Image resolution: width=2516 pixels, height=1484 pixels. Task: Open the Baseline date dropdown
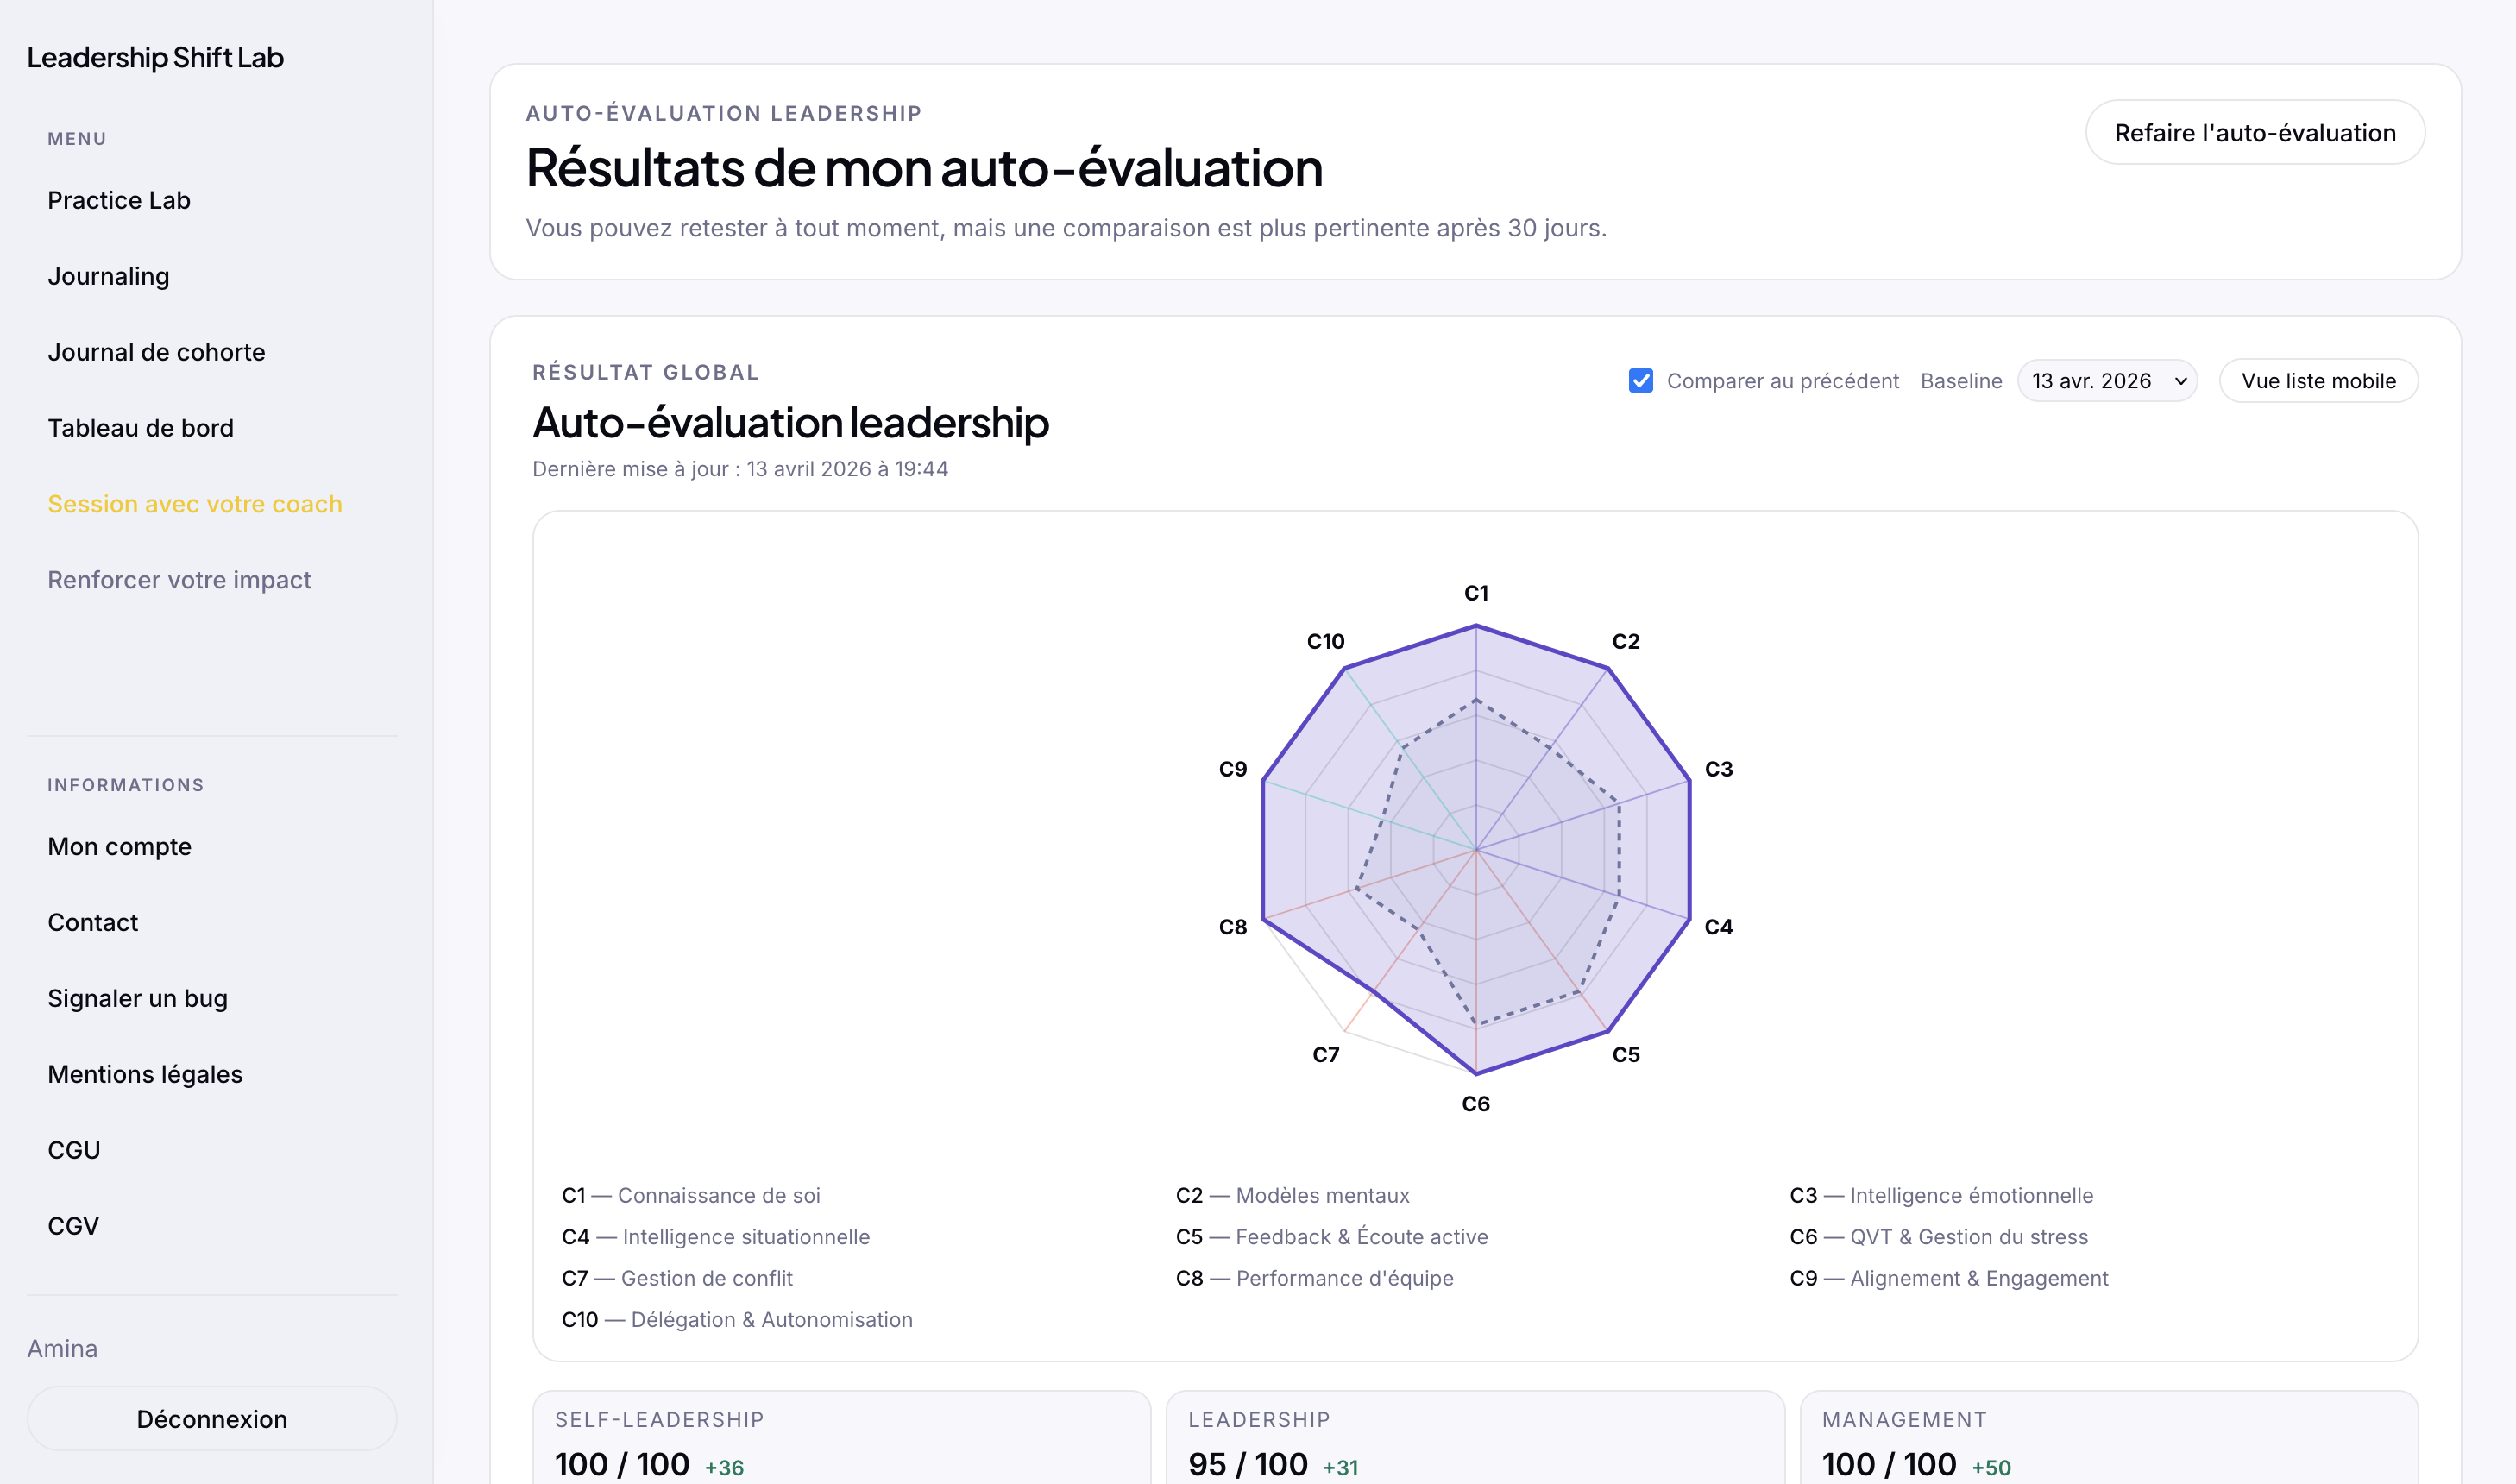coord(2107,381)
